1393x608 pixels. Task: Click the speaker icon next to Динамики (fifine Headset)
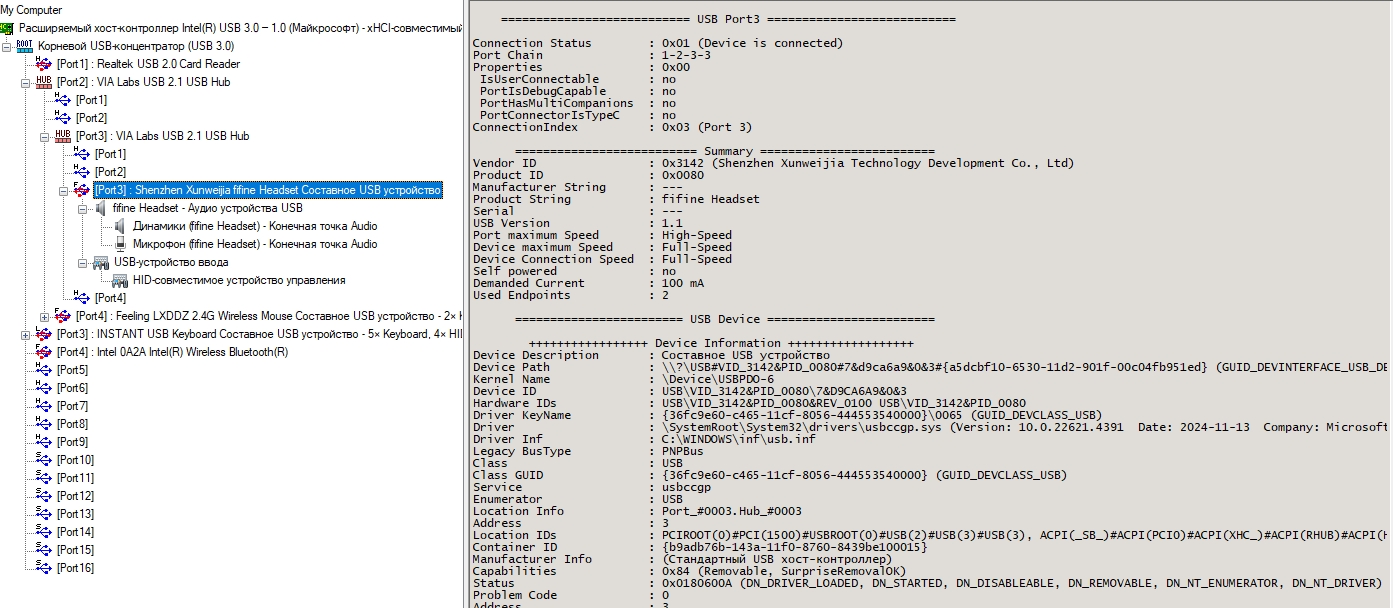coord(120,226)
